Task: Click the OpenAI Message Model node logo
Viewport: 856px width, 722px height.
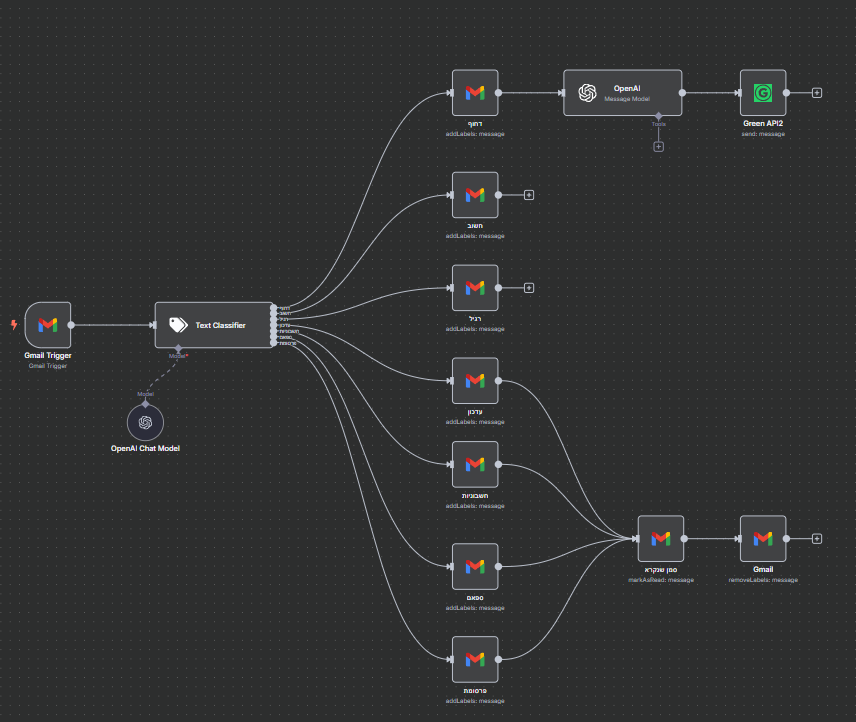Action: tap(587, 93)
